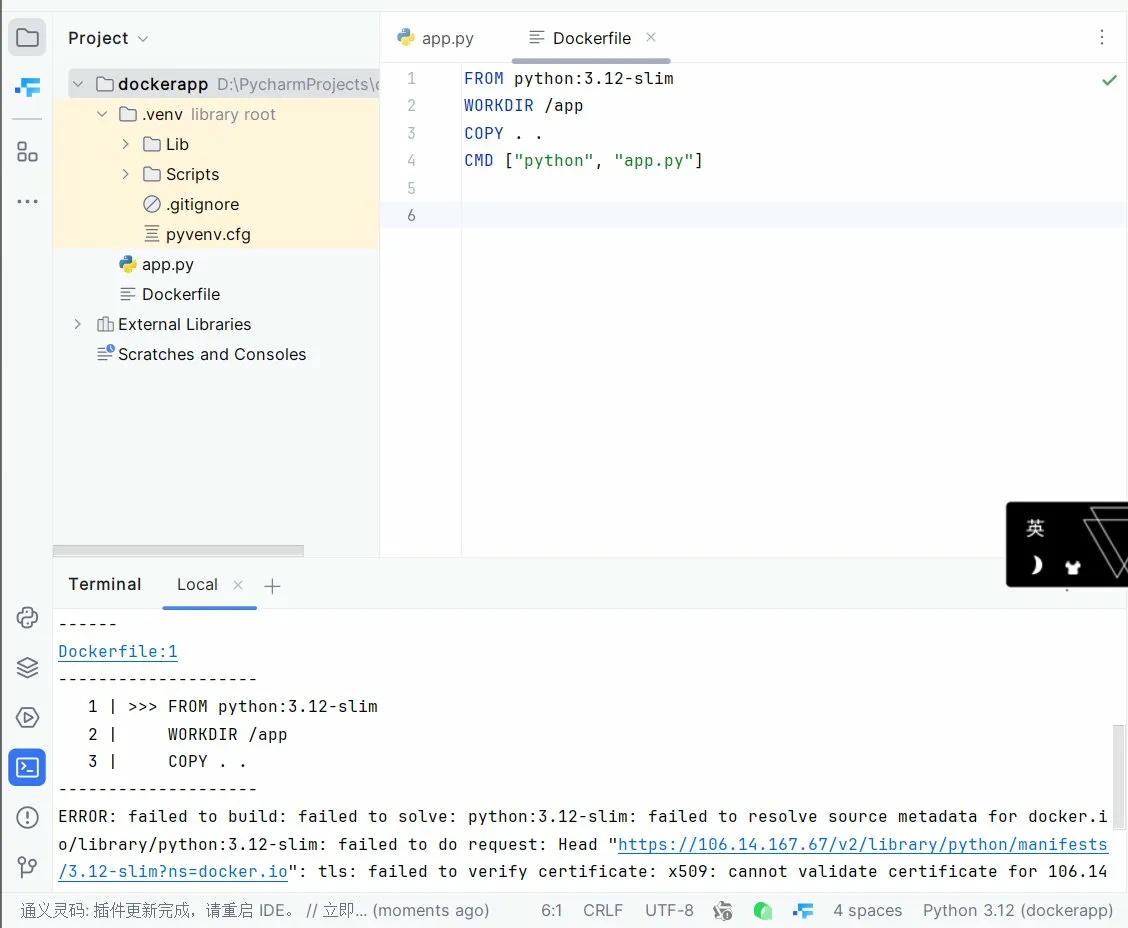The width and height of the screenshot is (1128, 928).
Task: Open UTF-8 encoding selector
Action: [x=669, y=911]
